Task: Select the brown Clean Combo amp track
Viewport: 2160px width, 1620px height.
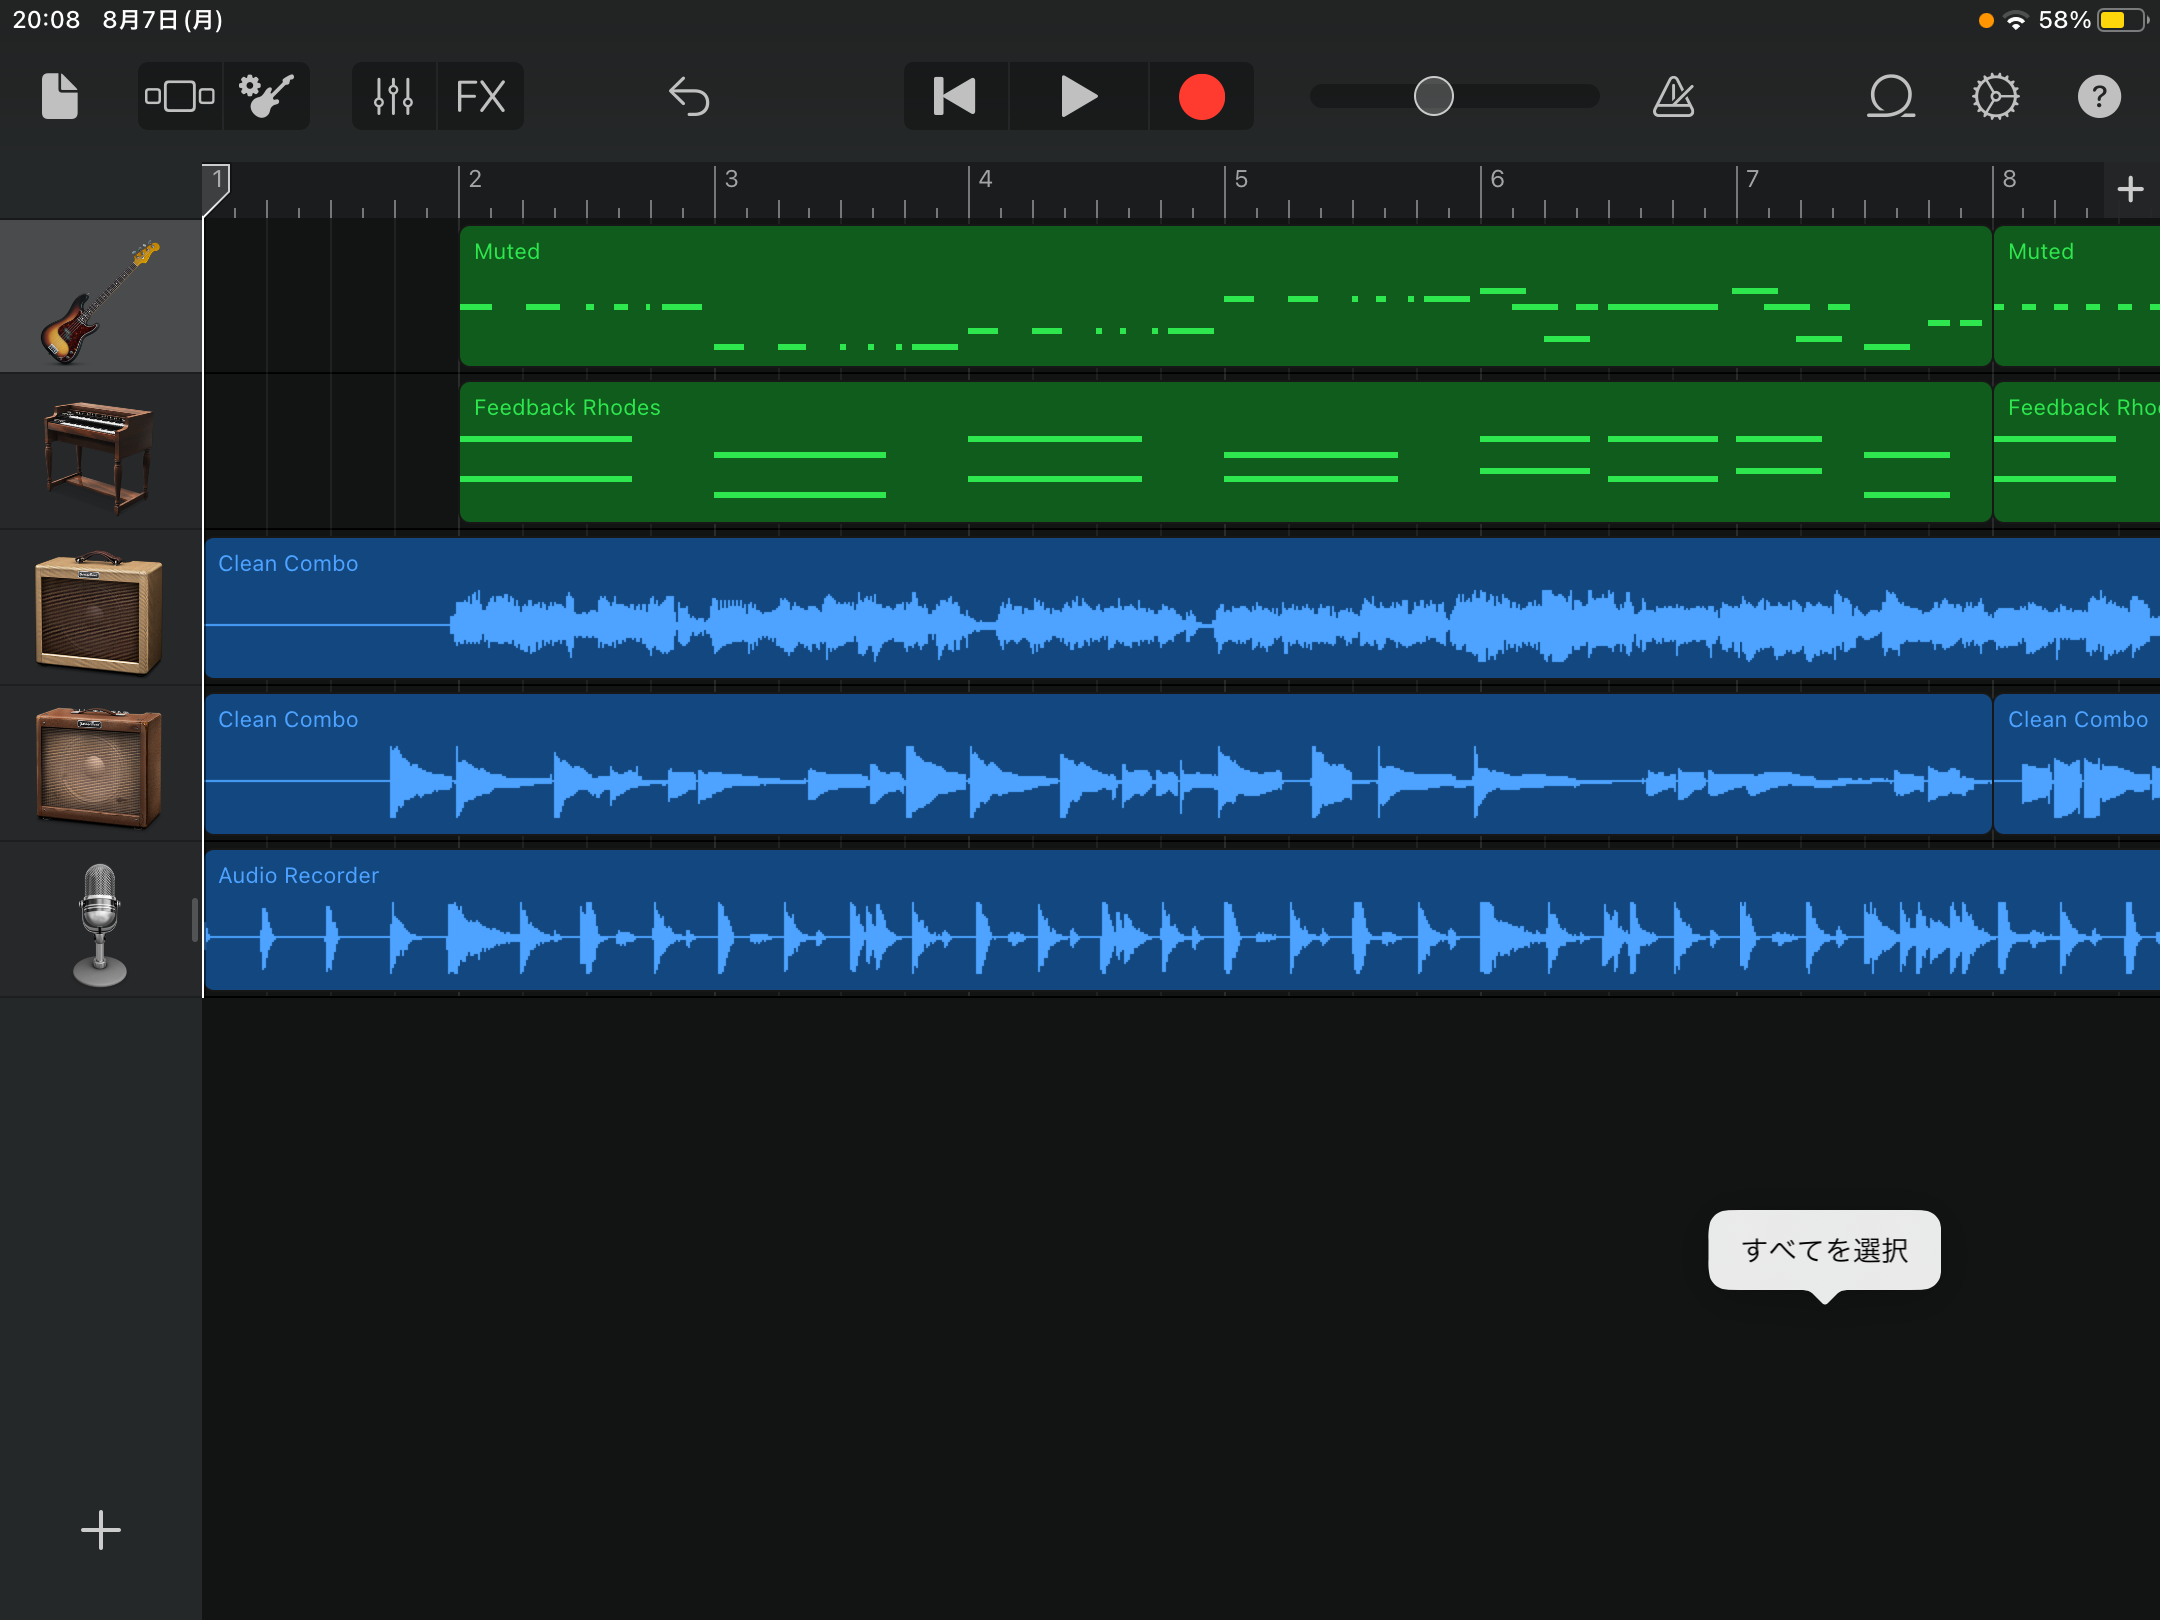Action: click(x=100, y=765)
